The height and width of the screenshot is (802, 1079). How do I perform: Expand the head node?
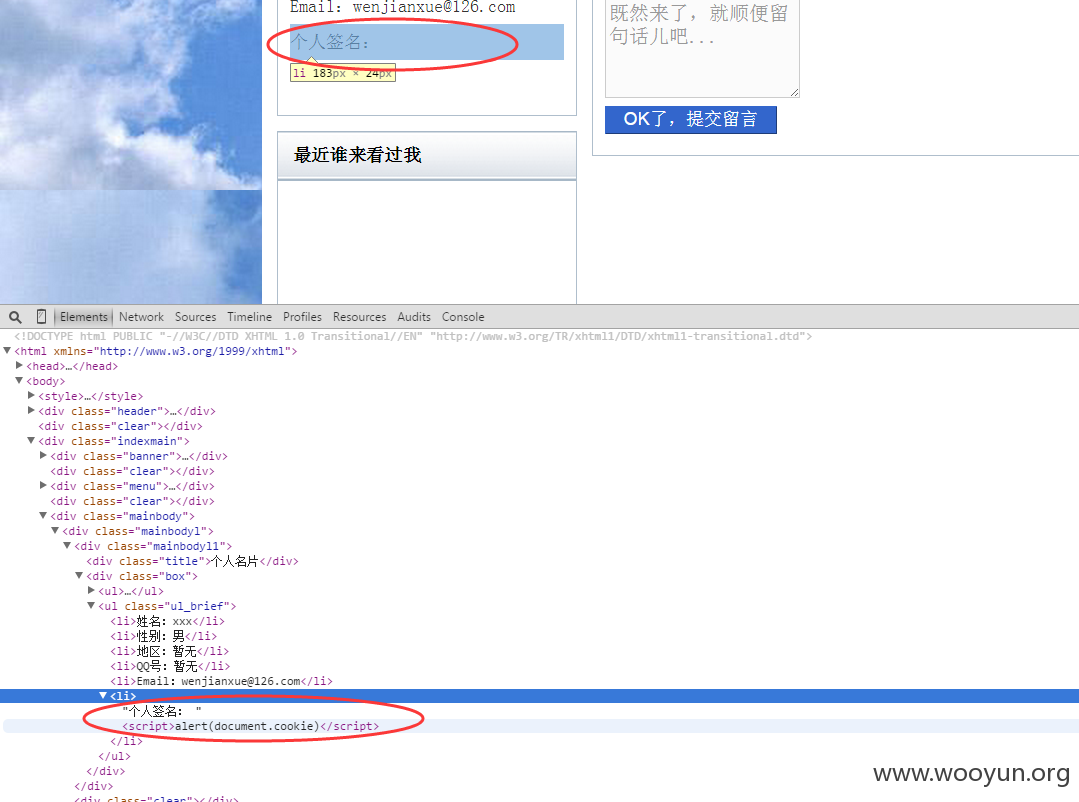(x=19, y=366)
